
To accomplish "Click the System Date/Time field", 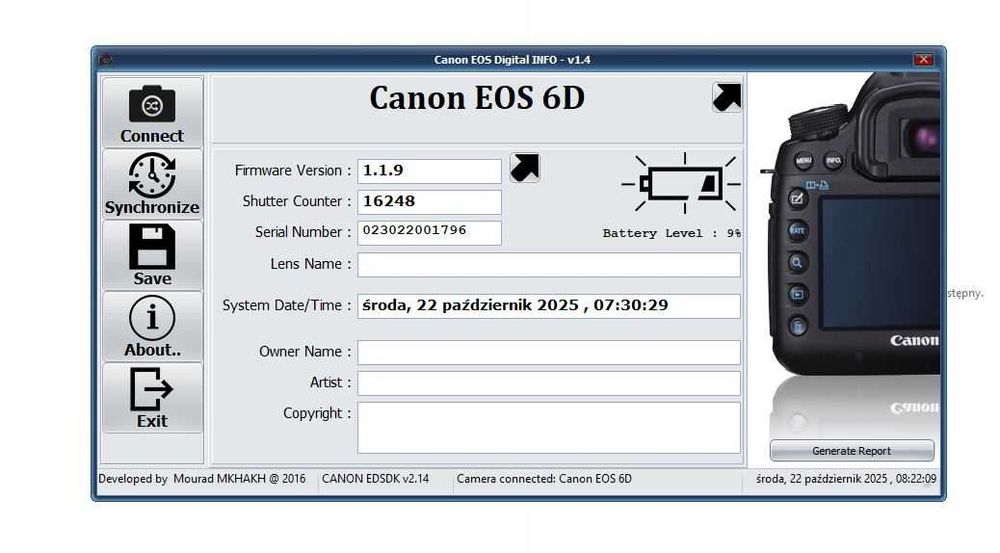I will [548, 306].
